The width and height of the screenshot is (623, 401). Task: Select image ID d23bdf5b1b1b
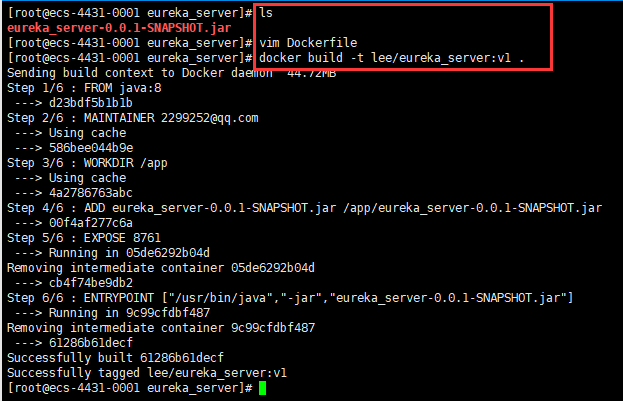tap(91, 103)
